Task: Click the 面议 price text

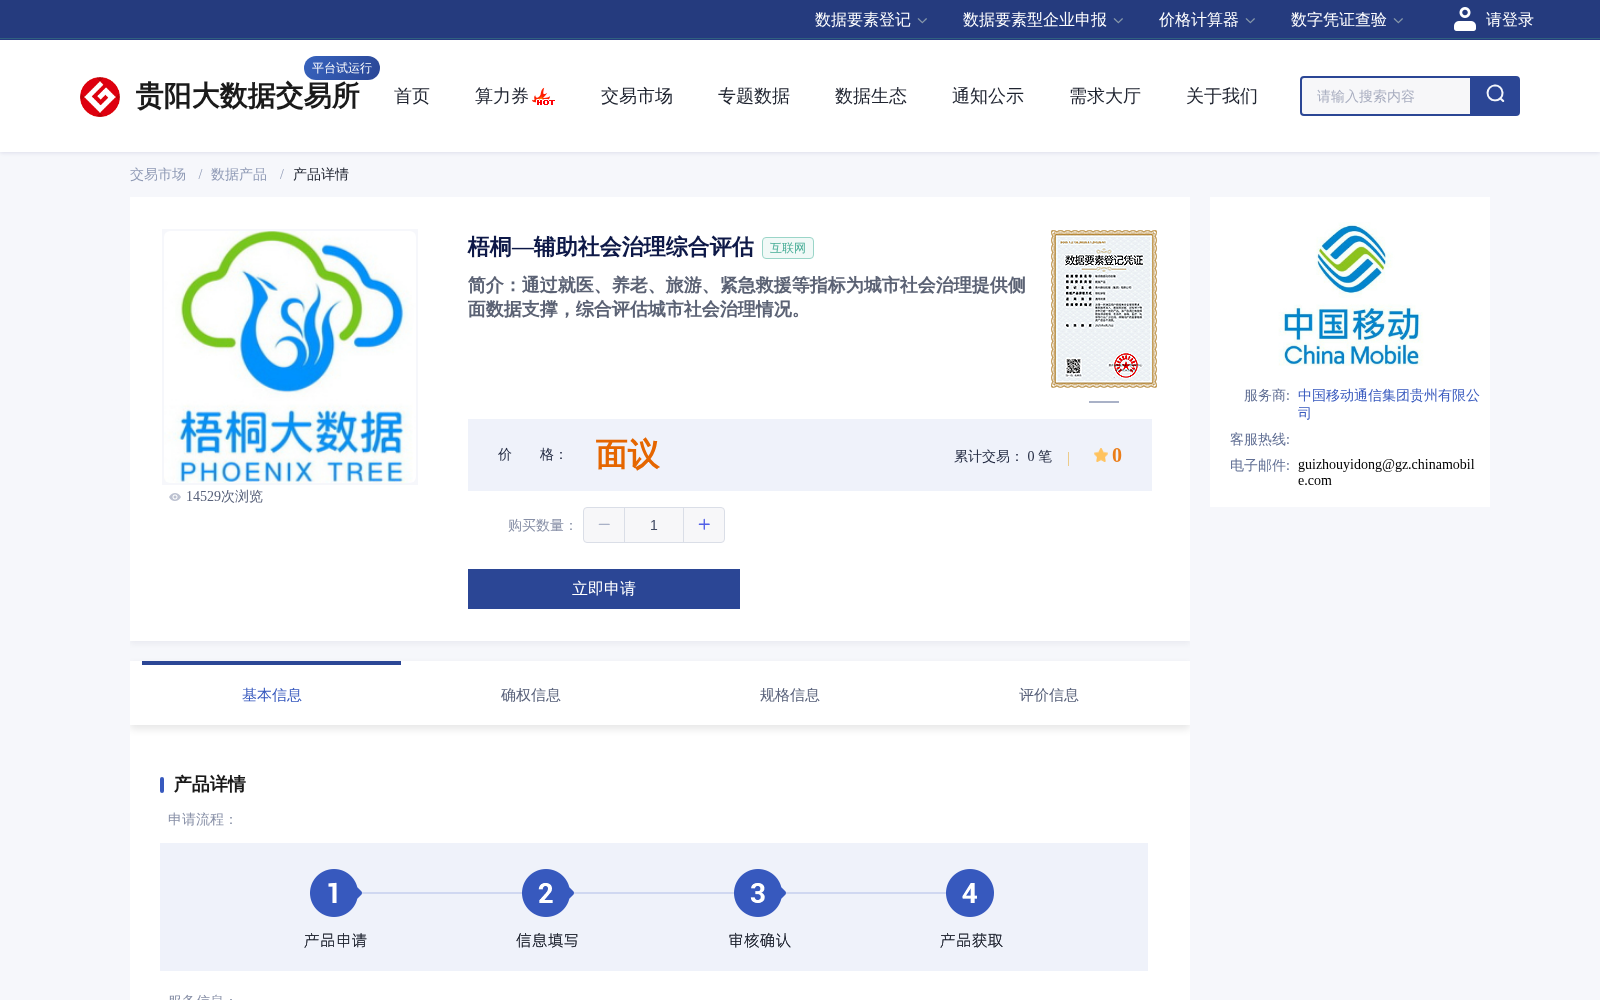Action: [x=628, y=455]
